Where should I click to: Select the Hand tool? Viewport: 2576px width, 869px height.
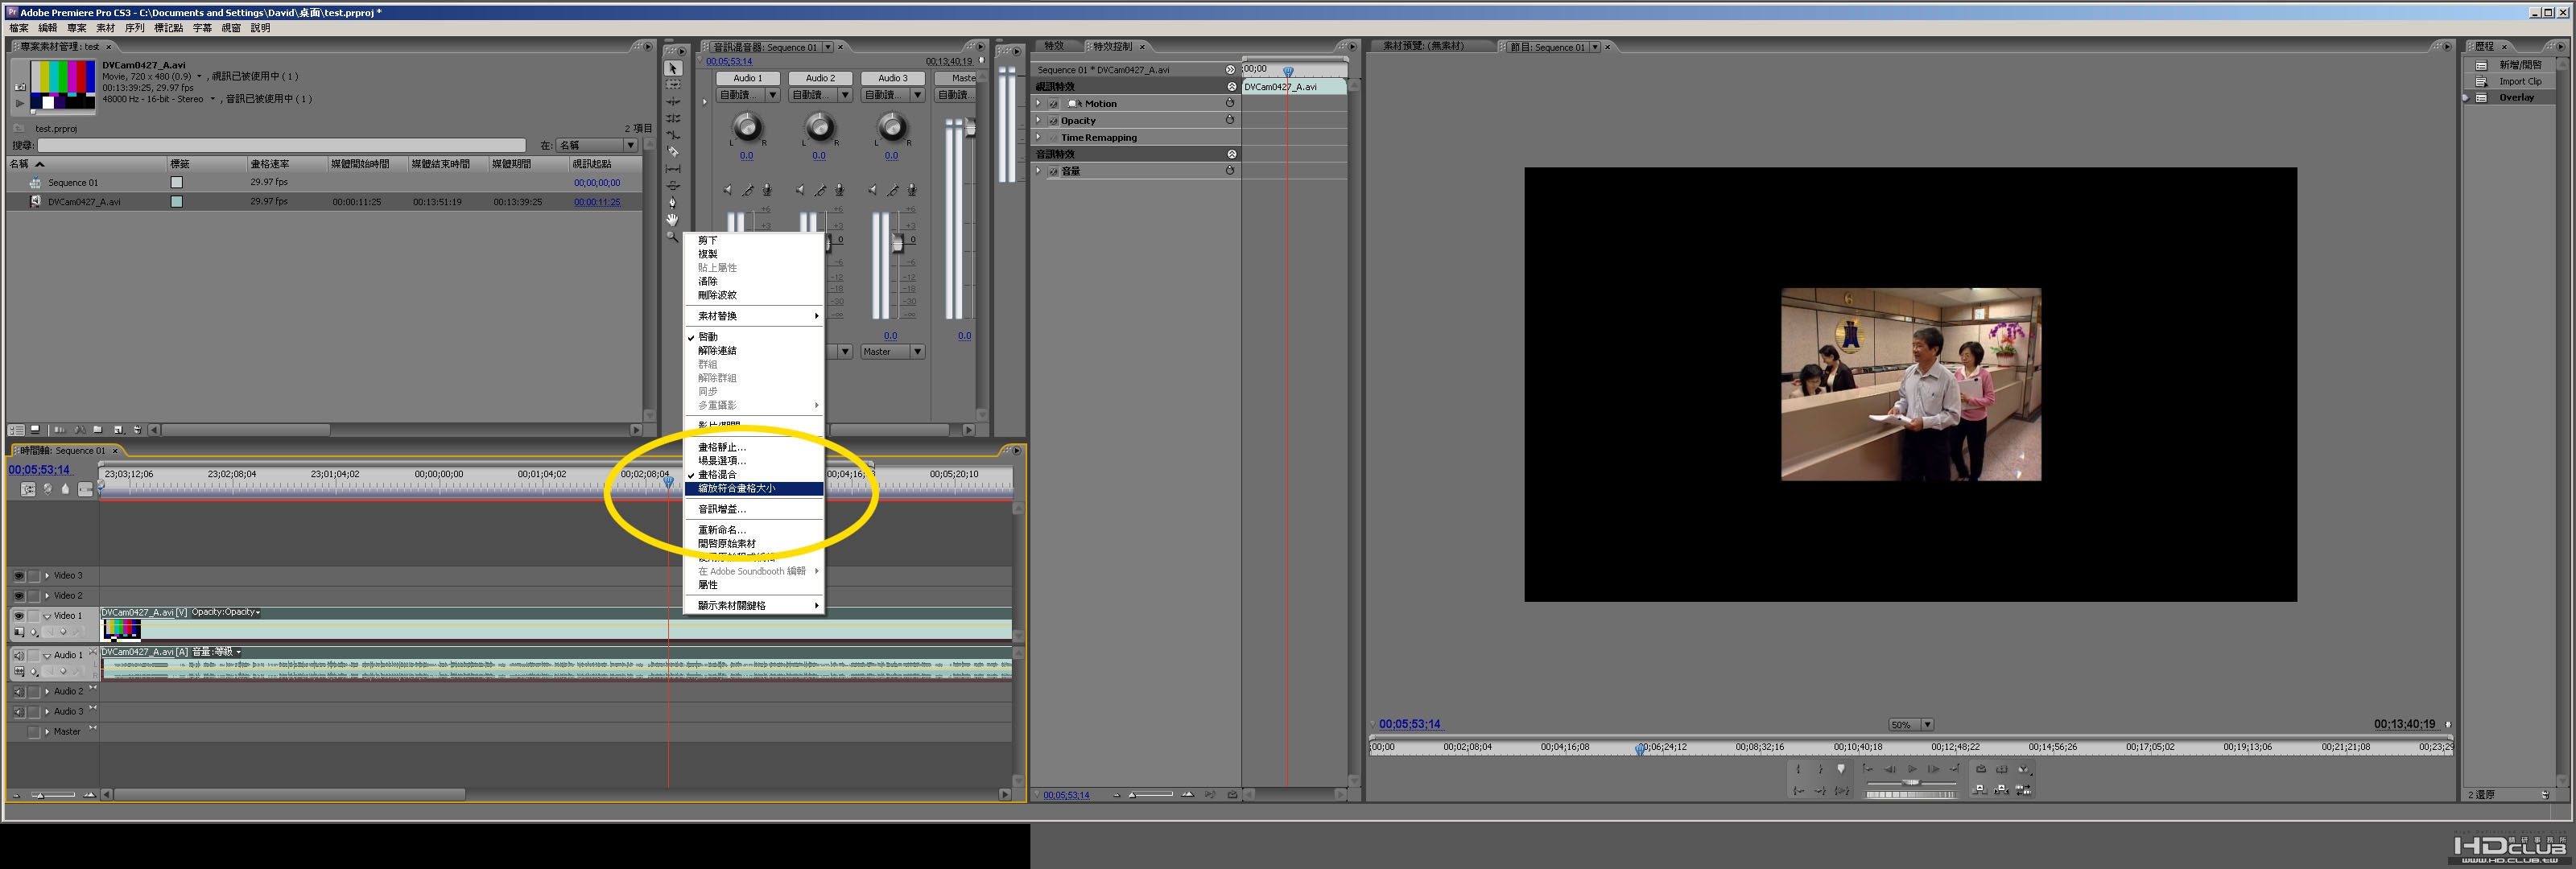coord(673,219)
